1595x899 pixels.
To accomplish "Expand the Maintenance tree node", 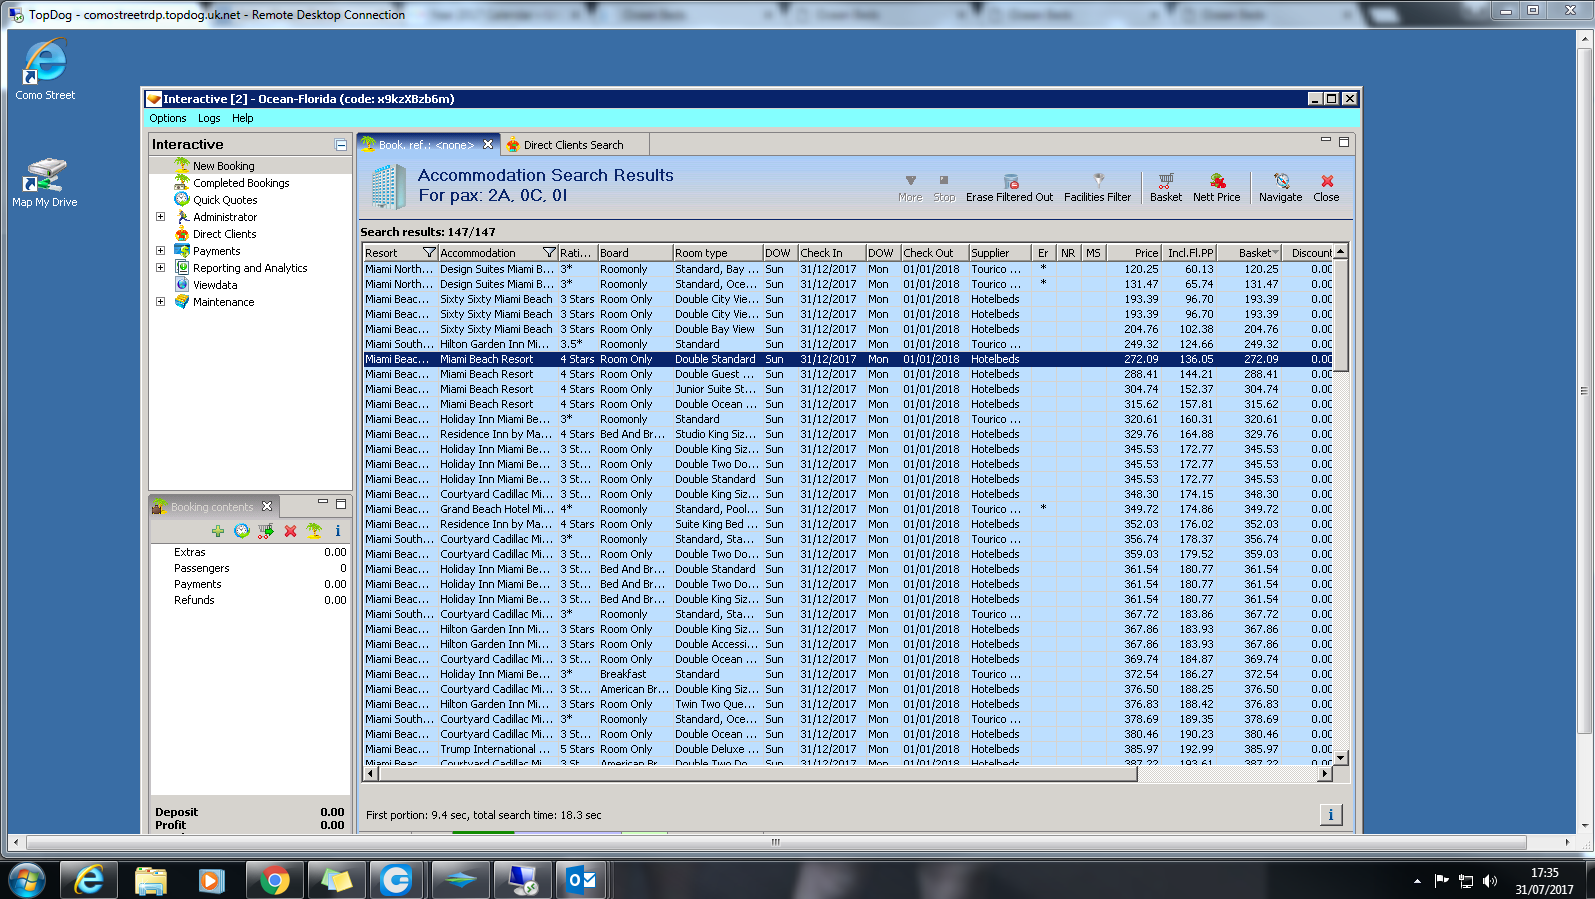I will tap(160, 302).
